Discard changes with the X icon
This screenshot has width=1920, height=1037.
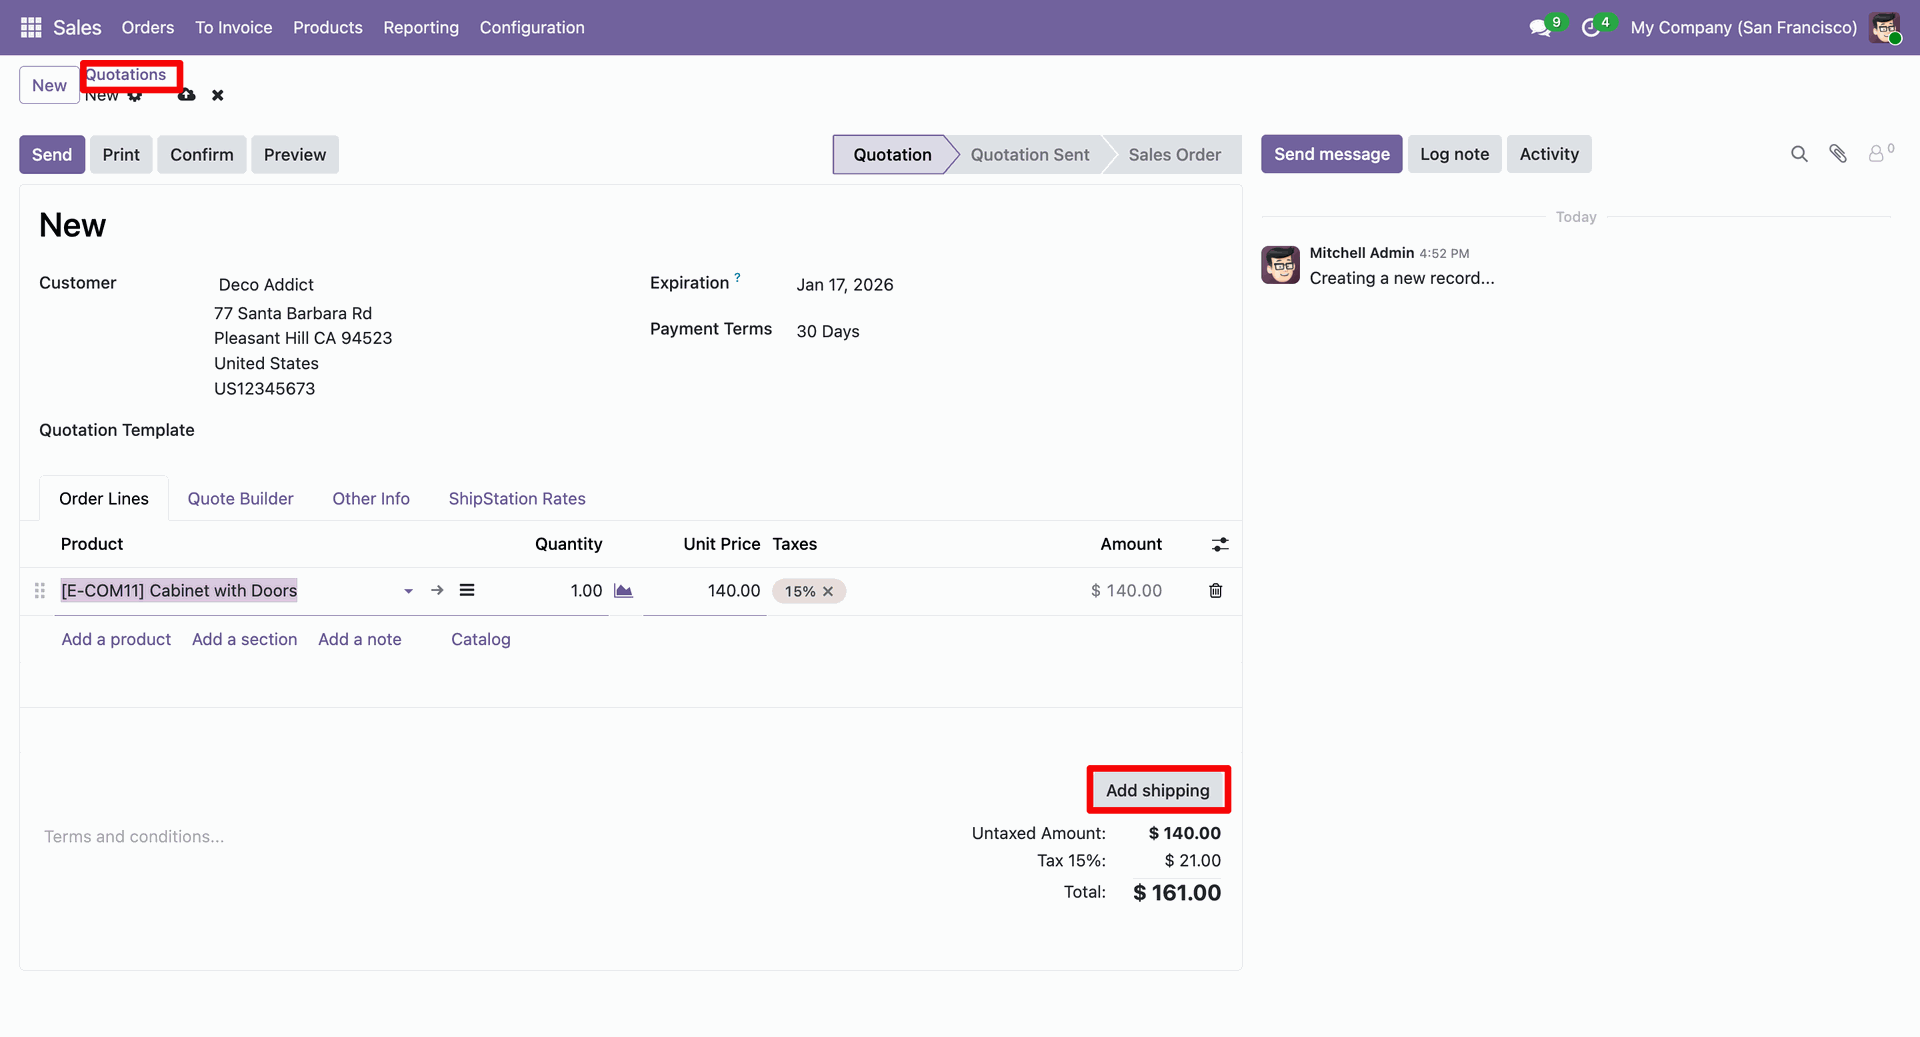pos(217,95)
